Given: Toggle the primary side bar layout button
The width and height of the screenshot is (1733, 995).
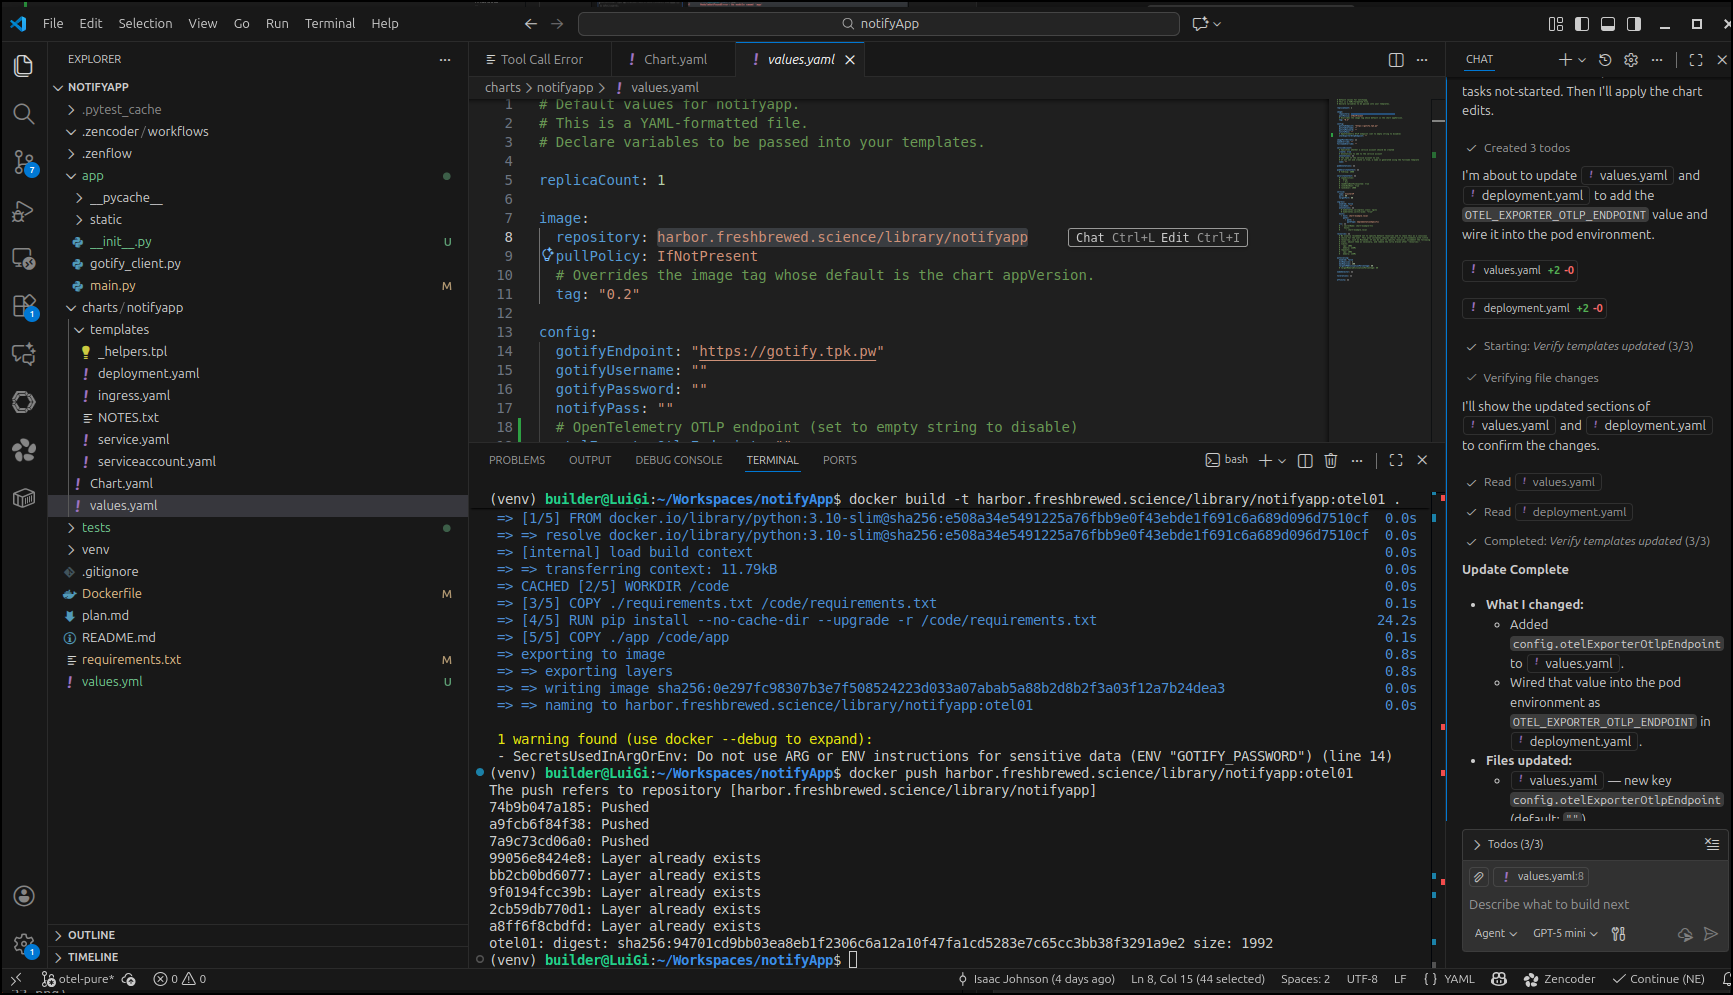Looking at the screenshot, I should (x=1582, y=24).
